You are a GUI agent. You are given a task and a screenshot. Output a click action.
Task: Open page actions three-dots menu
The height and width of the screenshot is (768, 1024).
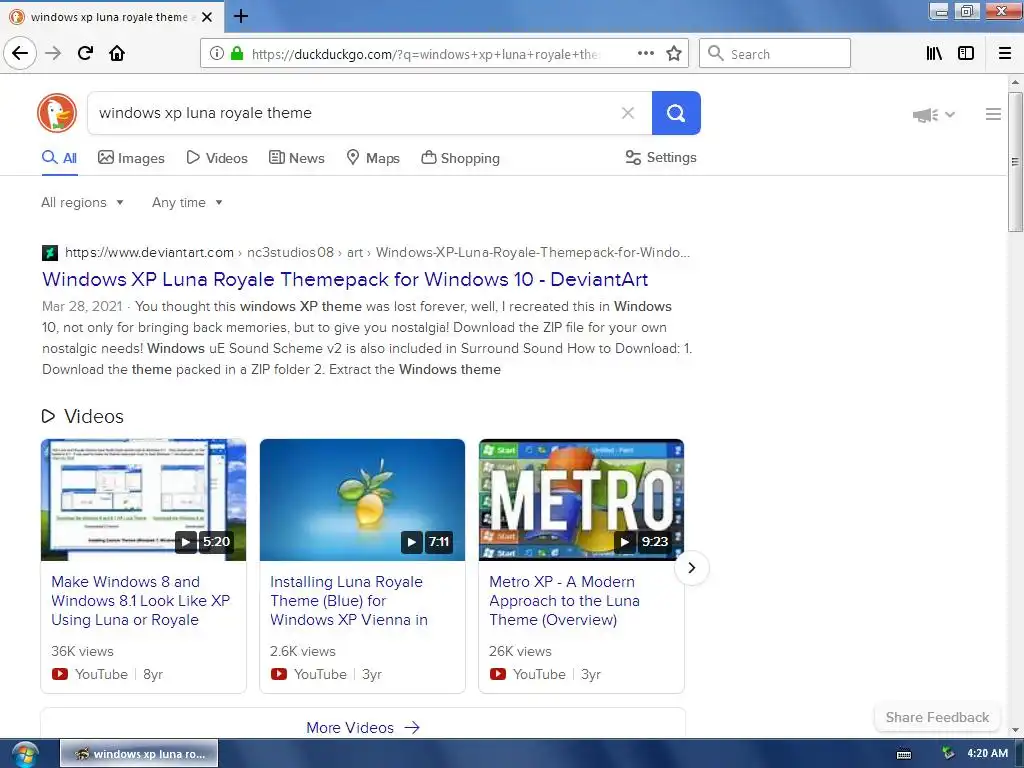[646, 53]
